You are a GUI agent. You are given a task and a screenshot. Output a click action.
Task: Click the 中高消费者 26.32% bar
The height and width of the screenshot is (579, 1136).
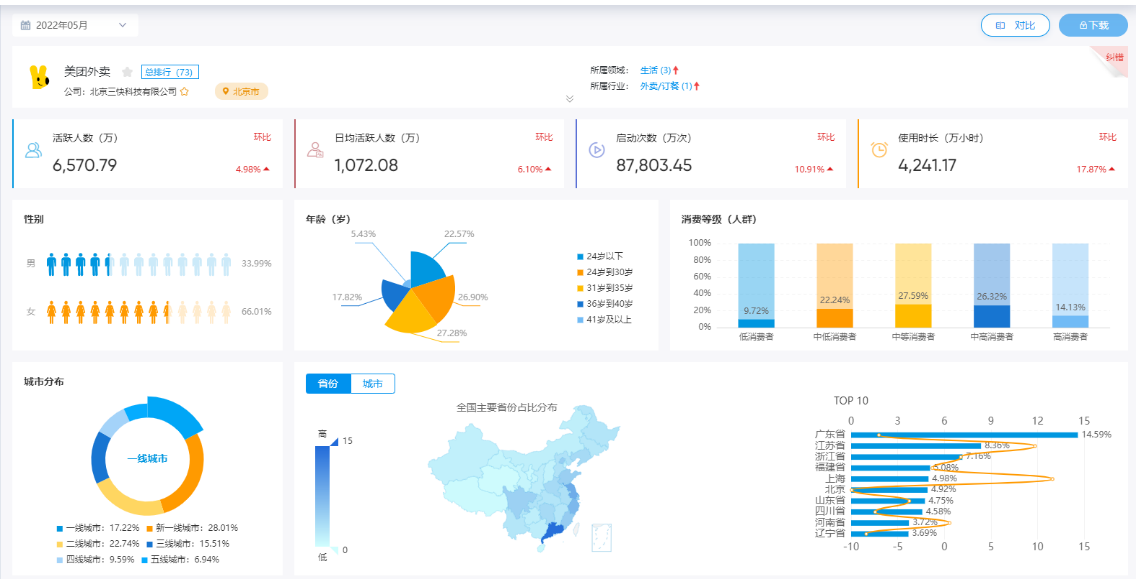[992, 316]
